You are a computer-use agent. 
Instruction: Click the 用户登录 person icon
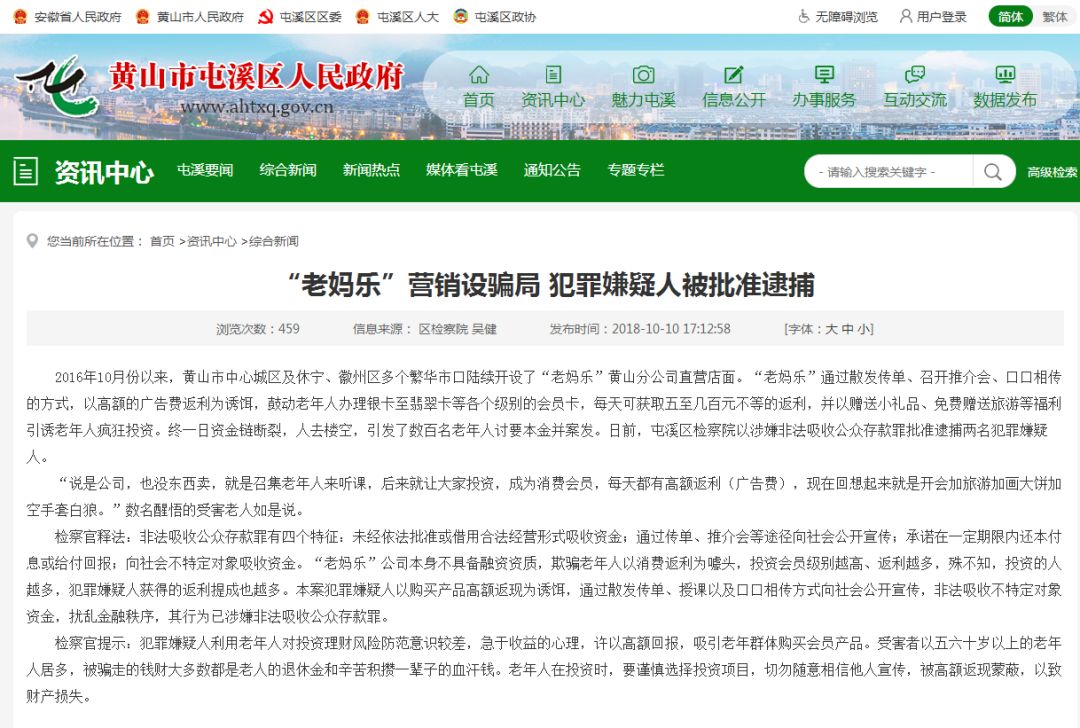[906, 17]
